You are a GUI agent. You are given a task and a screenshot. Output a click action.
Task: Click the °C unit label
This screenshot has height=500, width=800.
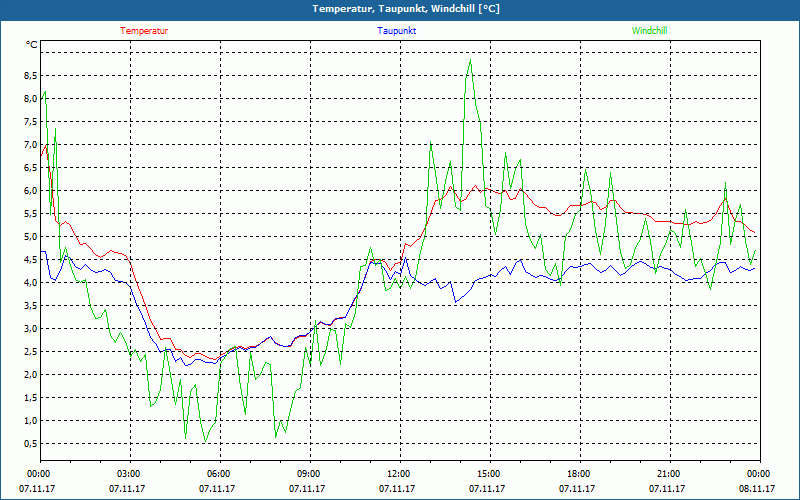[32, 45]
